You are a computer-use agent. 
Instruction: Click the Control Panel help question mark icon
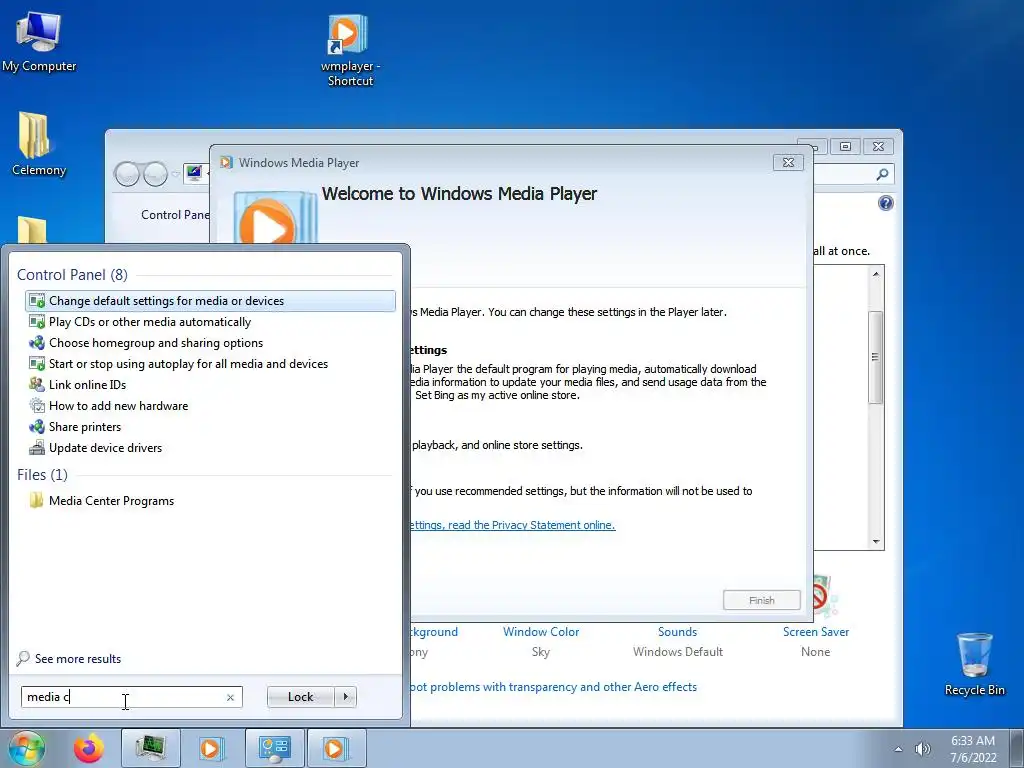pyautogui.click(x=886, y=203)
